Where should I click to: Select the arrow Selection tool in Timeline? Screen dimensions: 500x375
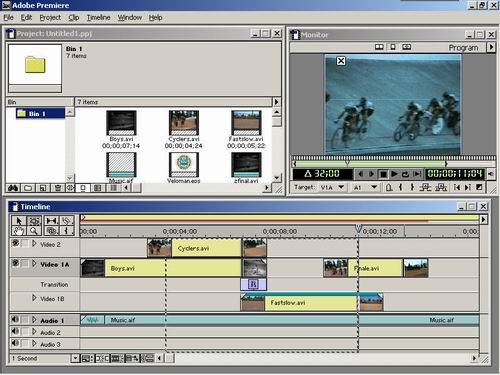(x=19, y=221)
